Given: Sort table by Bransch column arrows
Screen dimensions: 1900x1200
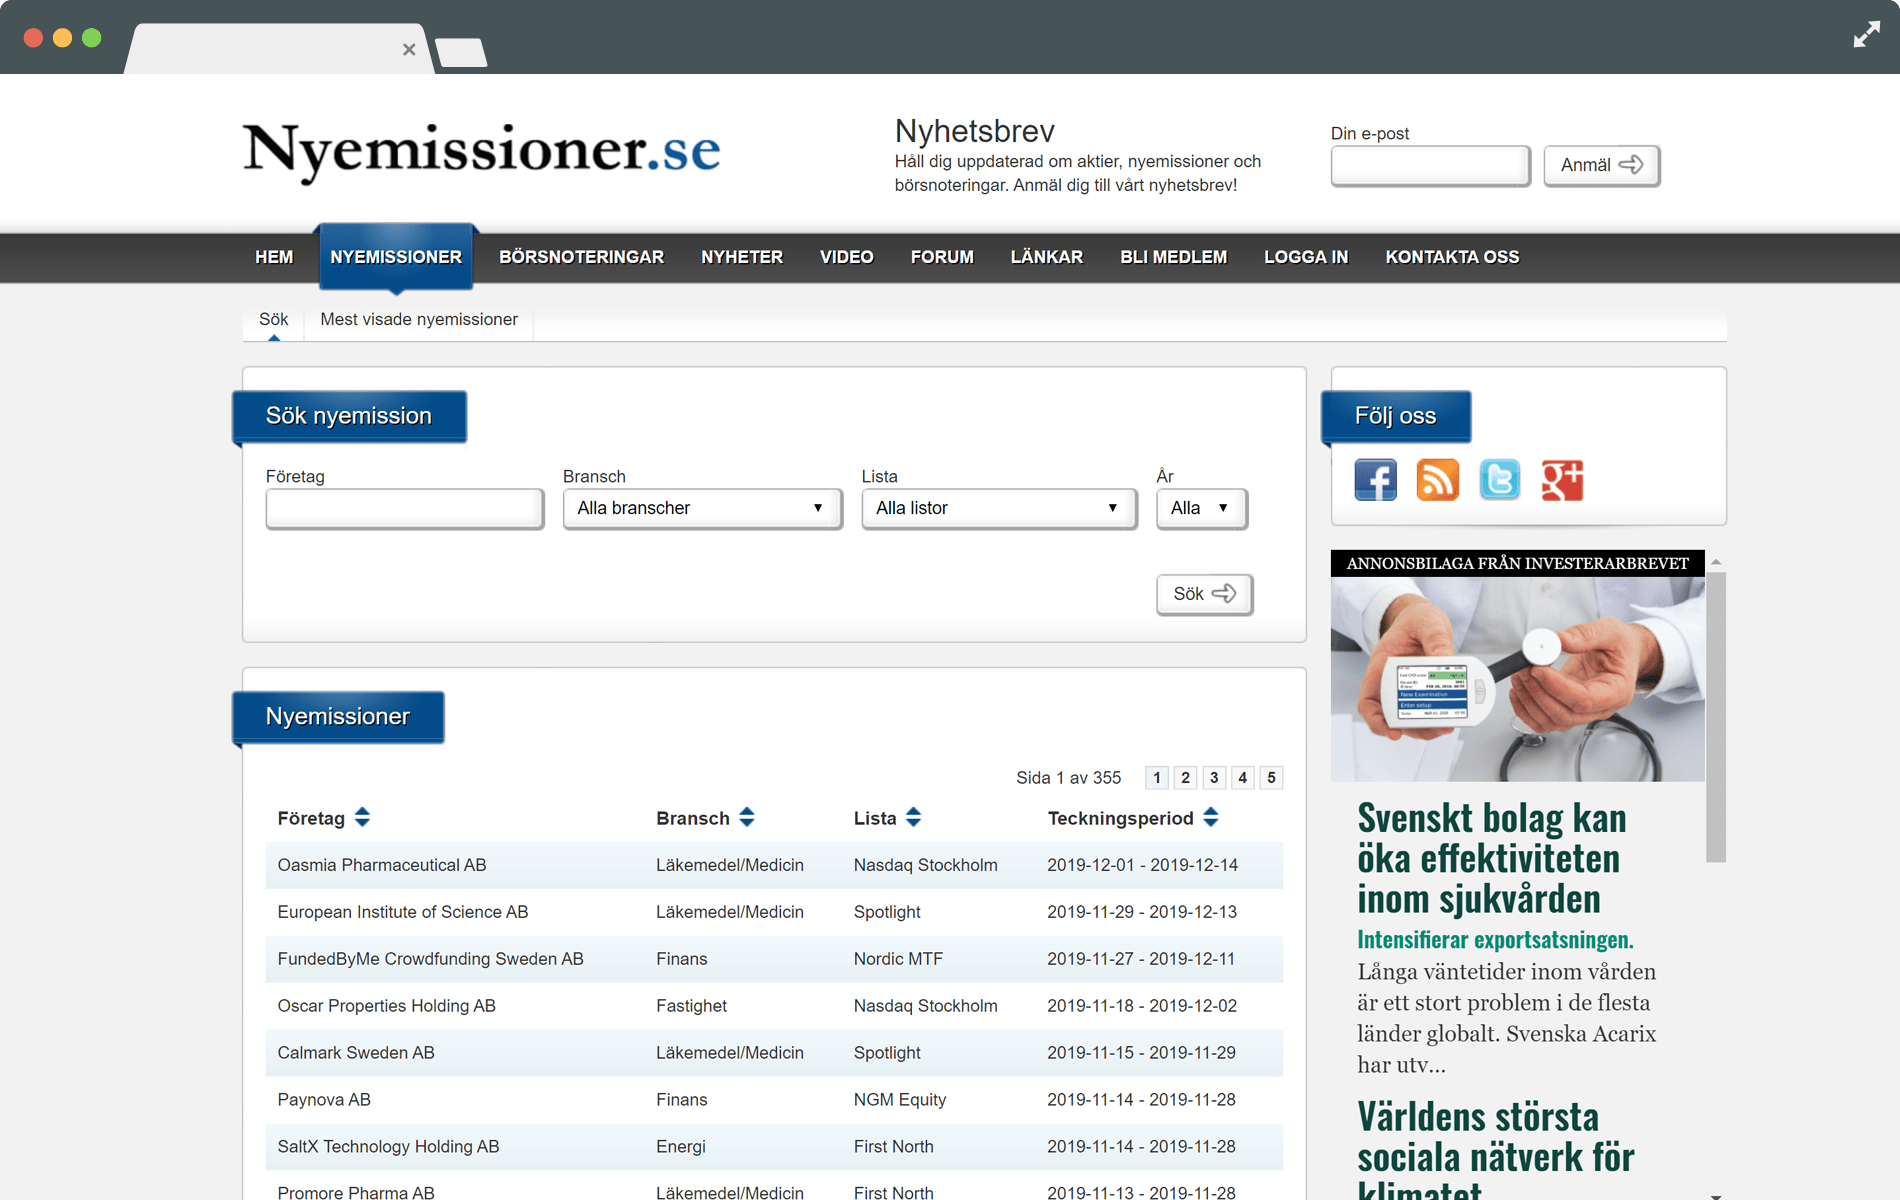Looking at the screenshot, I should coord(747,818).
